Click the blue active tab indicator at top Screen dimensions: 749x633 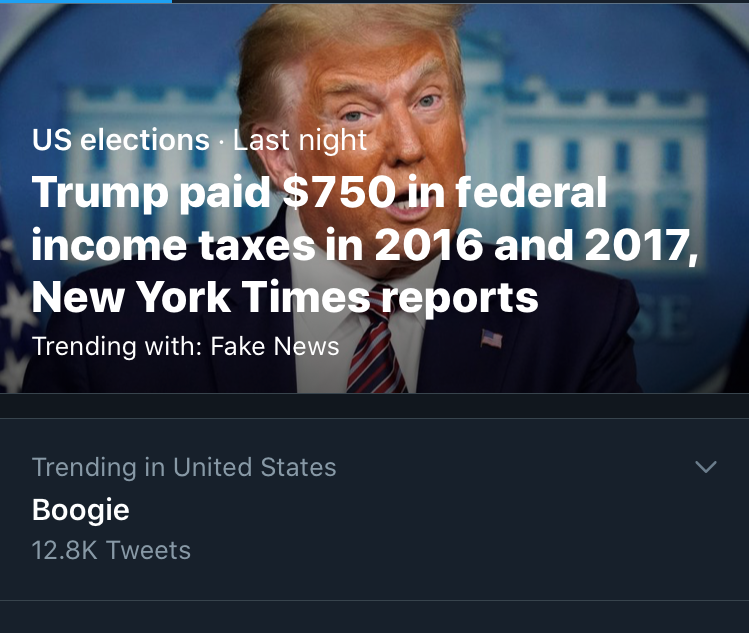pos(86,1)
